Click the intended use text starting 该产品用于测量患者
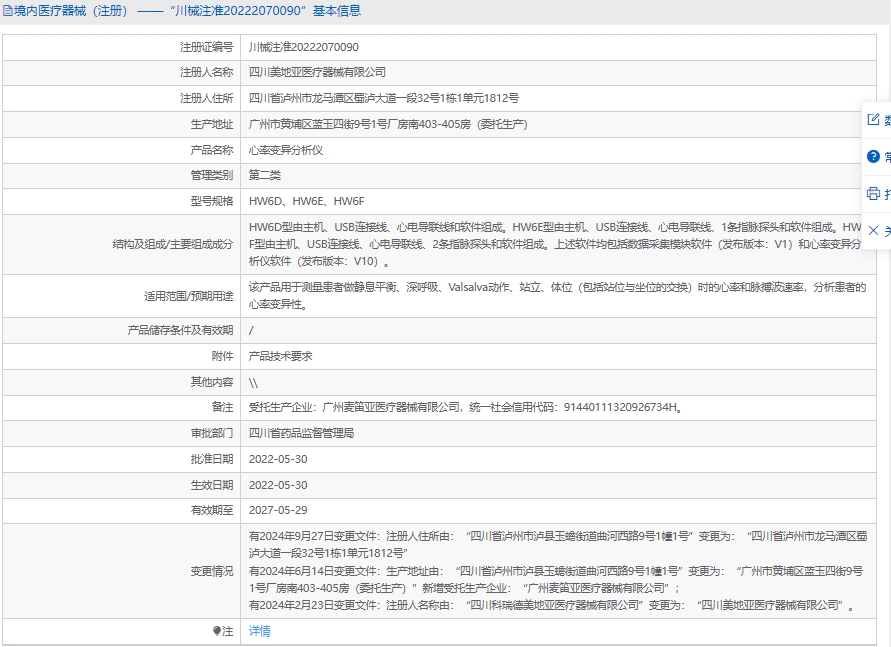891x647 pixels. (x=557, y=296)
